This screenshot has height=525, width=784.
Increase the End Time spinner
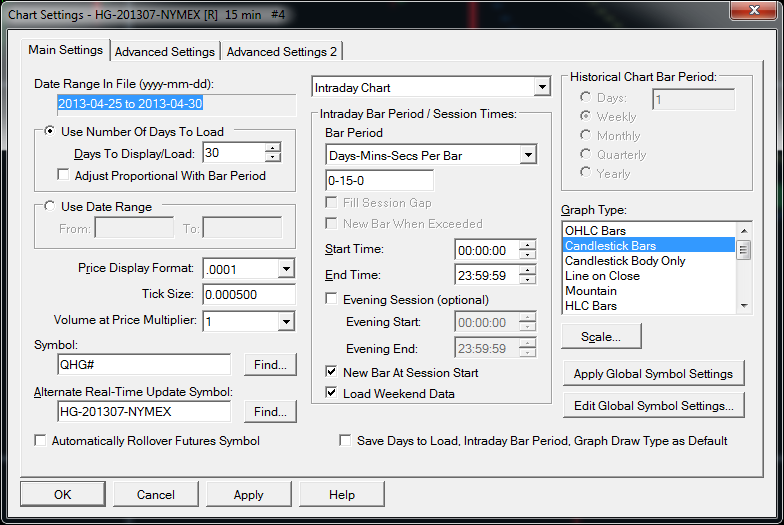[528, 270]
